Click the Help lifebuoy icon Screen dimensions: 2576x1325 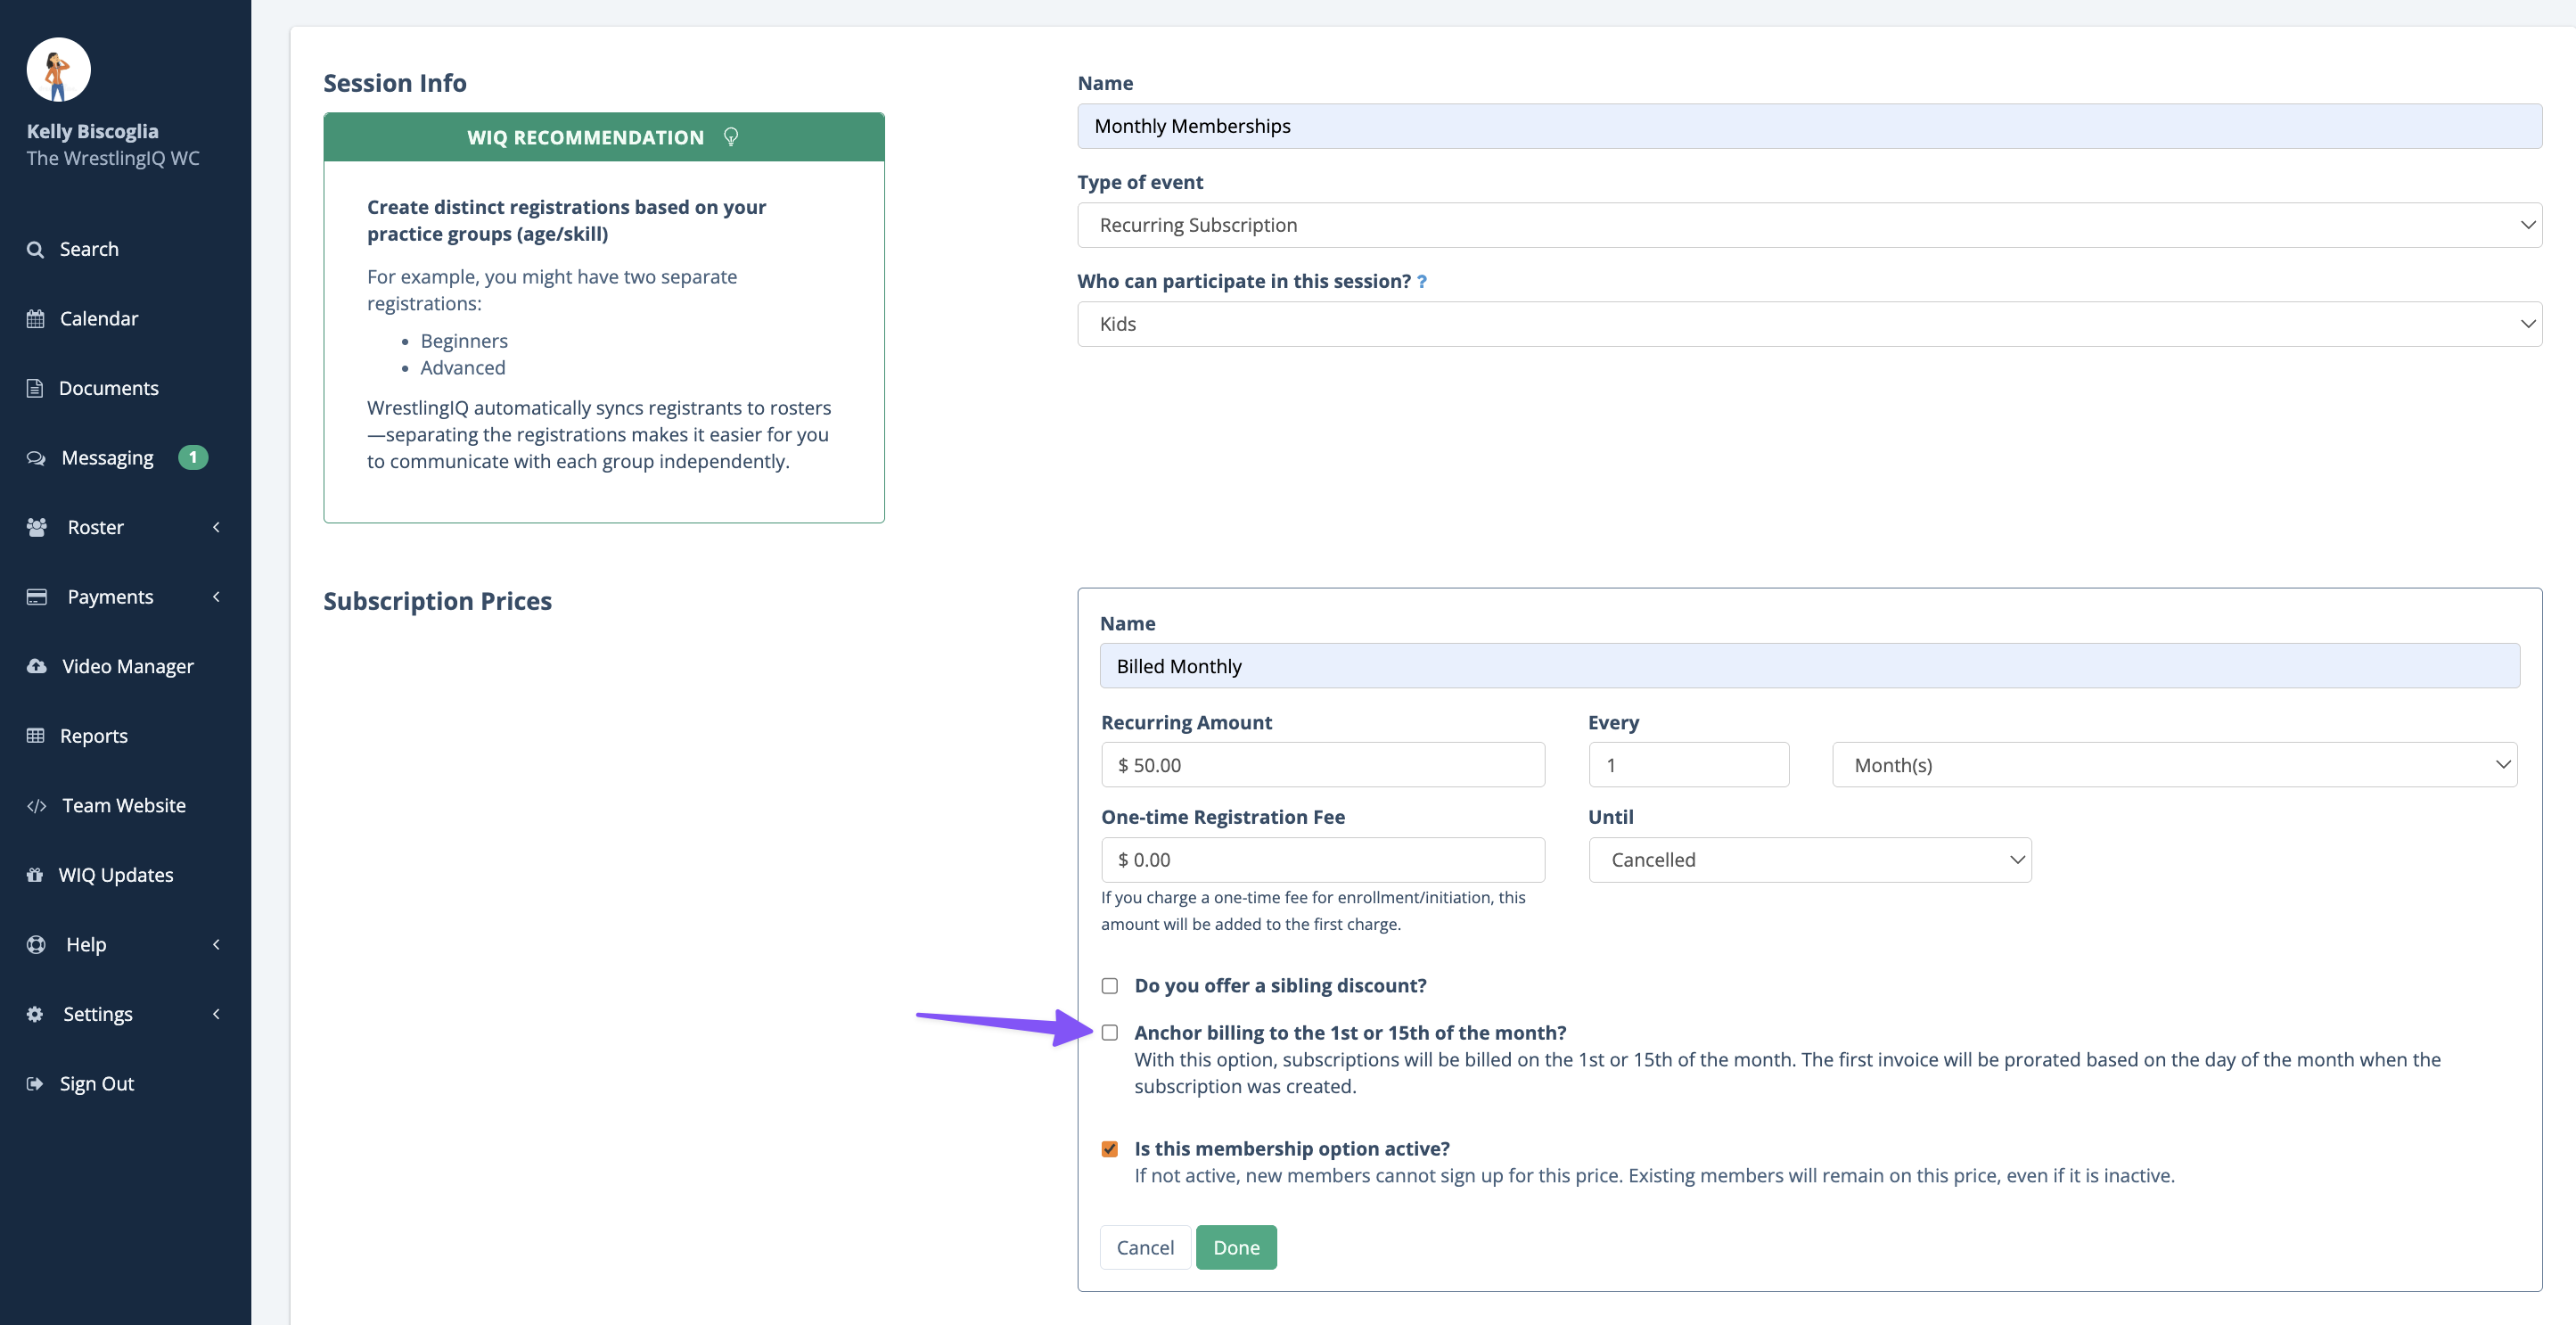click(36, 945)
